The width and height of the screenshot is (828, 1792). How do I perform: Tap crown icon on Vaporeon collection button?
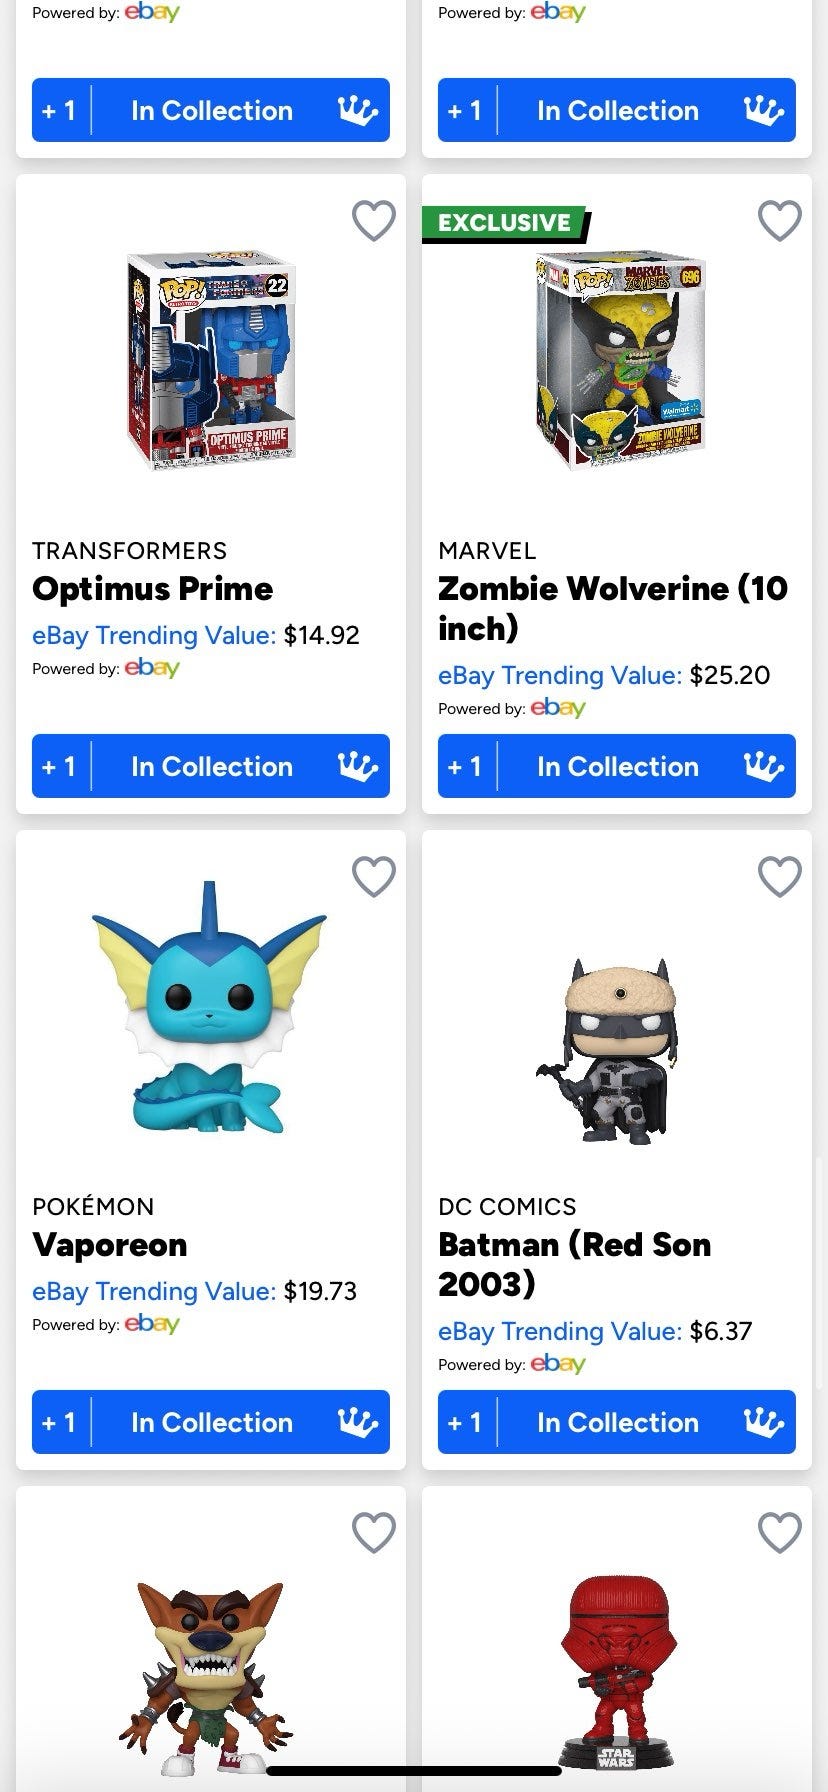point(358,1422)
